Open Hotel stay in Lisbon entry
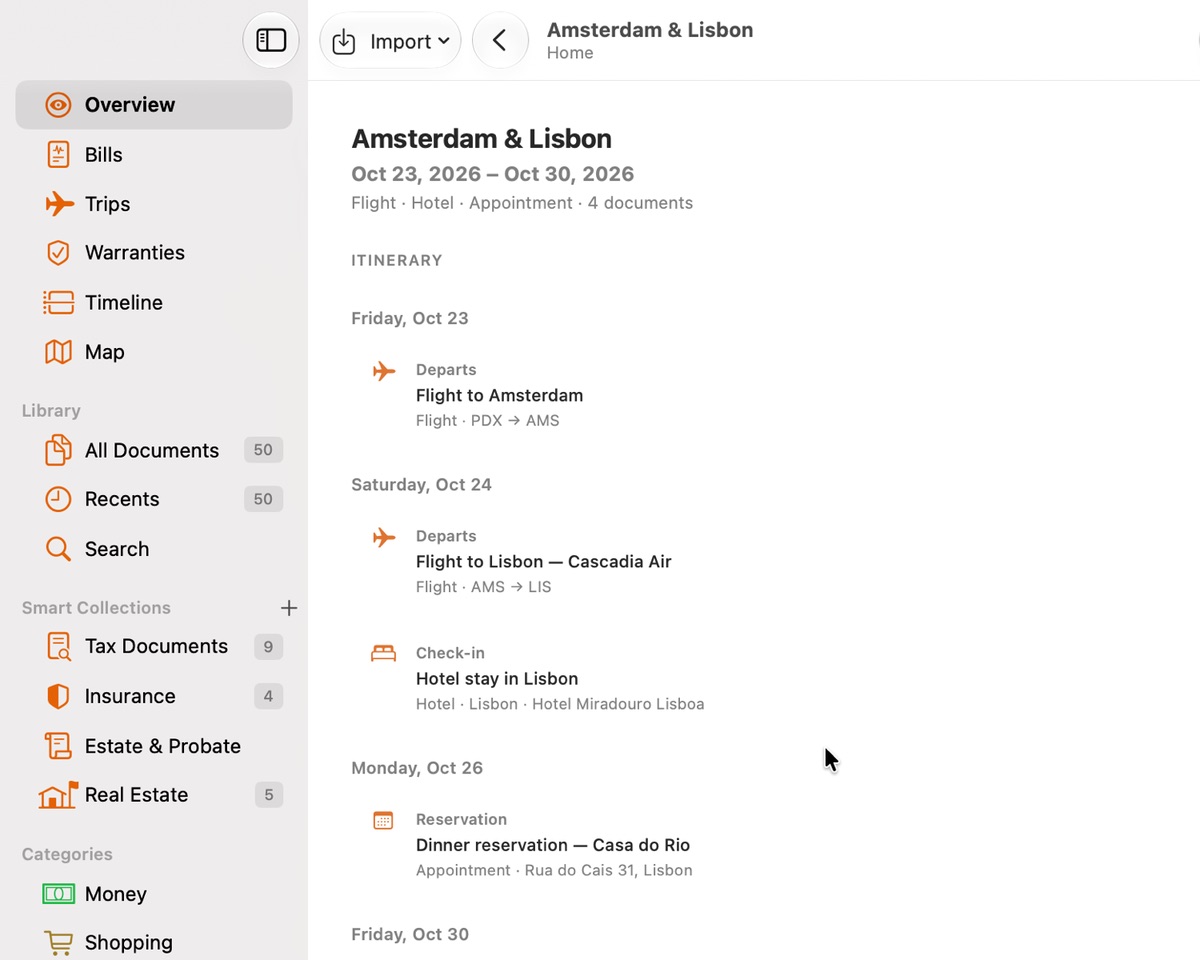This screenshot has height=960, width=1200. [497, 679]
